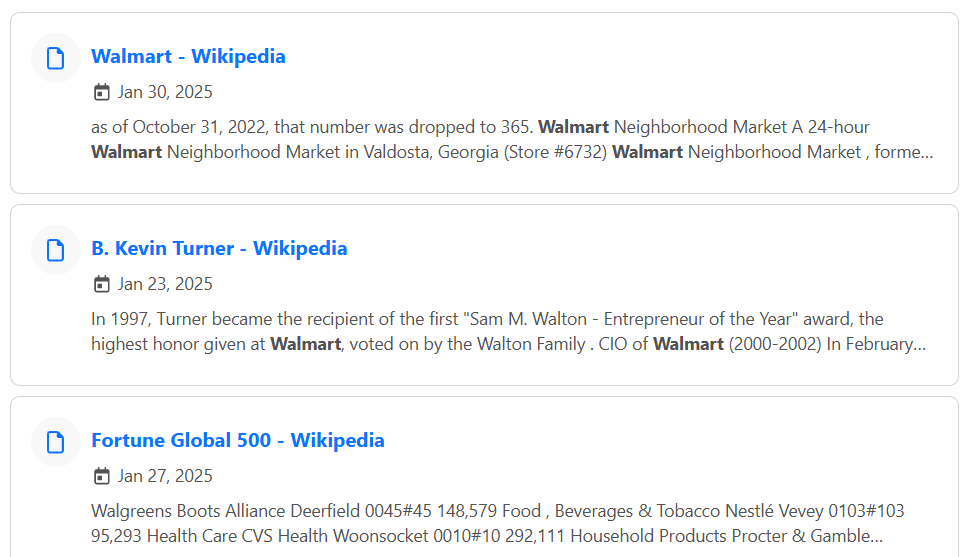Open the Fortune Global 500 - Wikipedia link
Image resolution: width=977 pixels, height=557 pixels.
238,440
